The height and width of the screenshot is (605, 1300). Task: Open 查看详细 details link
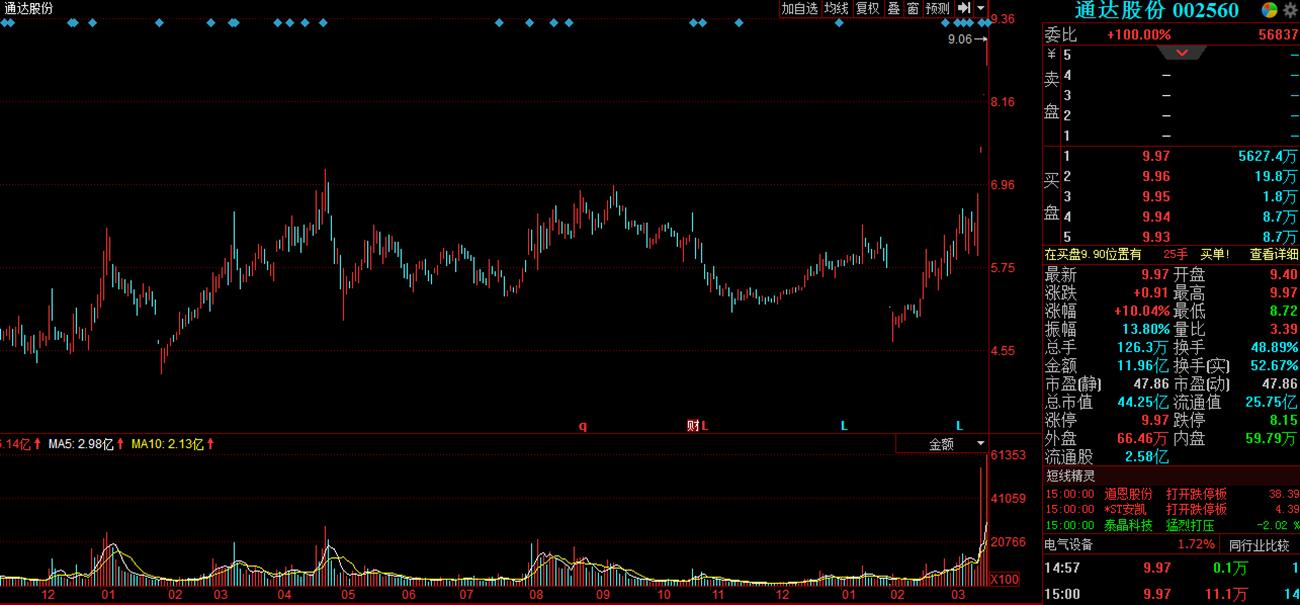(x=1273, y=254)
